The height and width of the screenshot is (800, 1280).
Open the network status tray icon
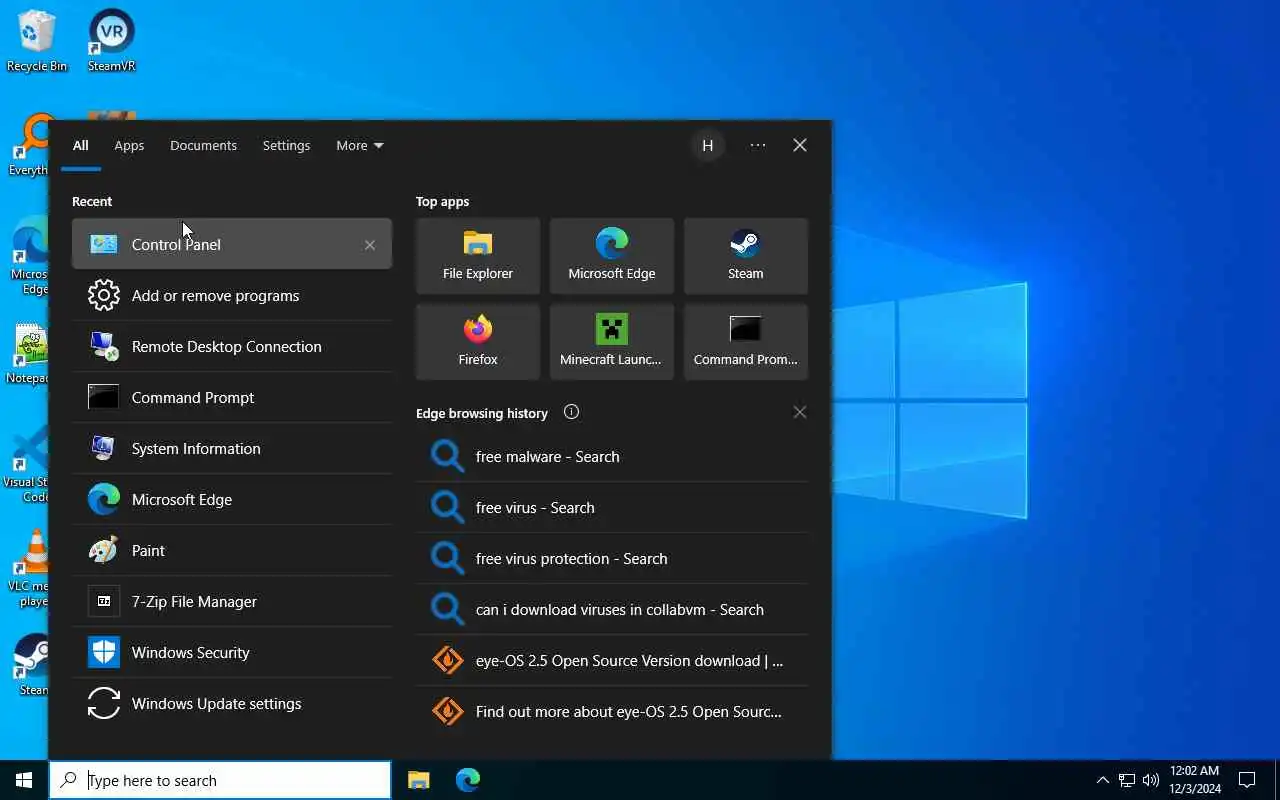(x=1127, y=780)
